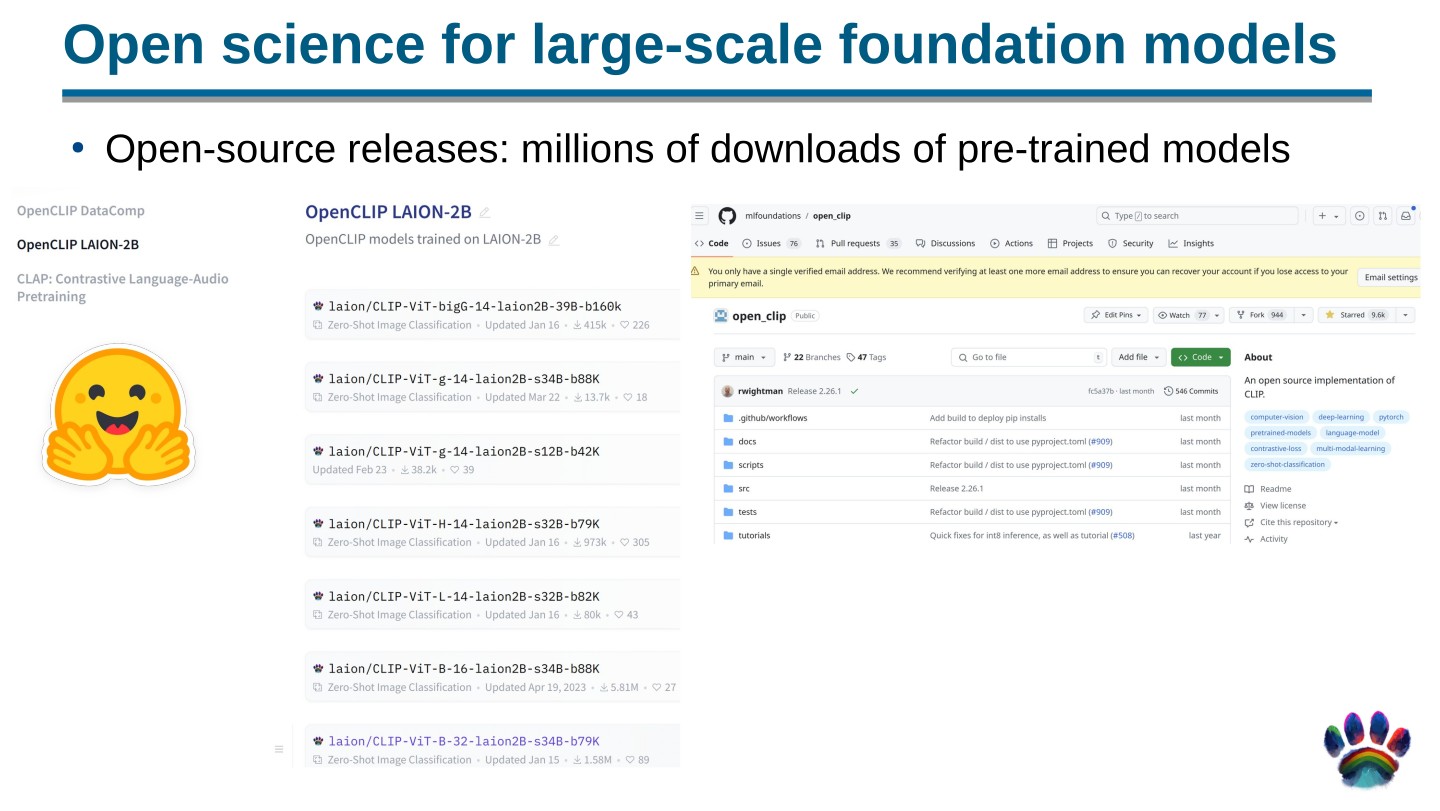The image size is (1440, 811).
Task: Click the GitHub Octocat logo
Action: coord(727,216)
